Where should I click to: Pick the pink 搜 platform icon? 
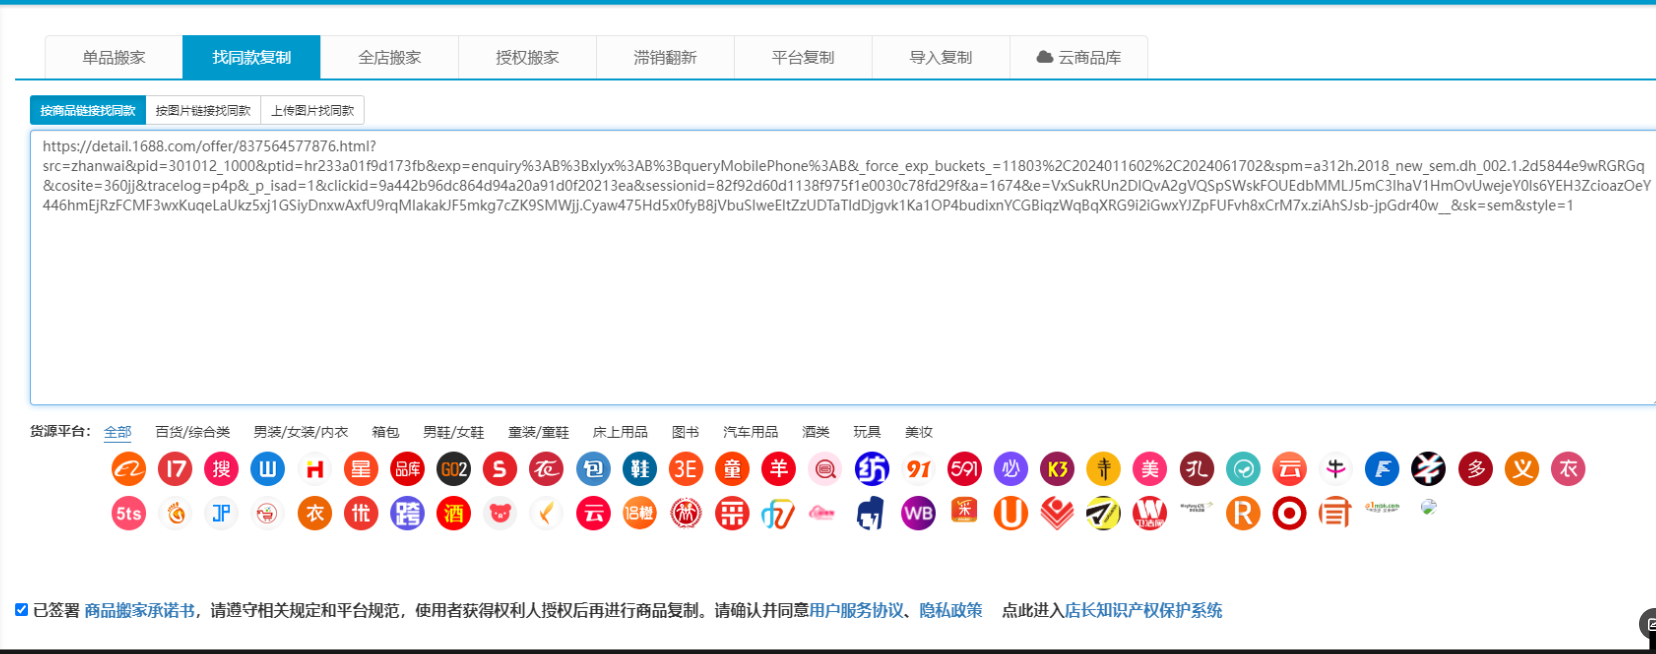221,469
